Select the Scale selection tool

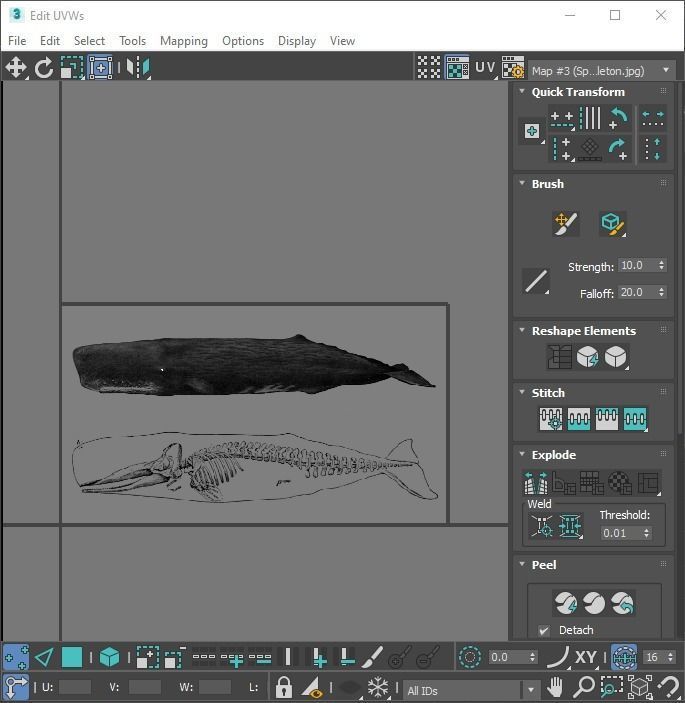72,68
